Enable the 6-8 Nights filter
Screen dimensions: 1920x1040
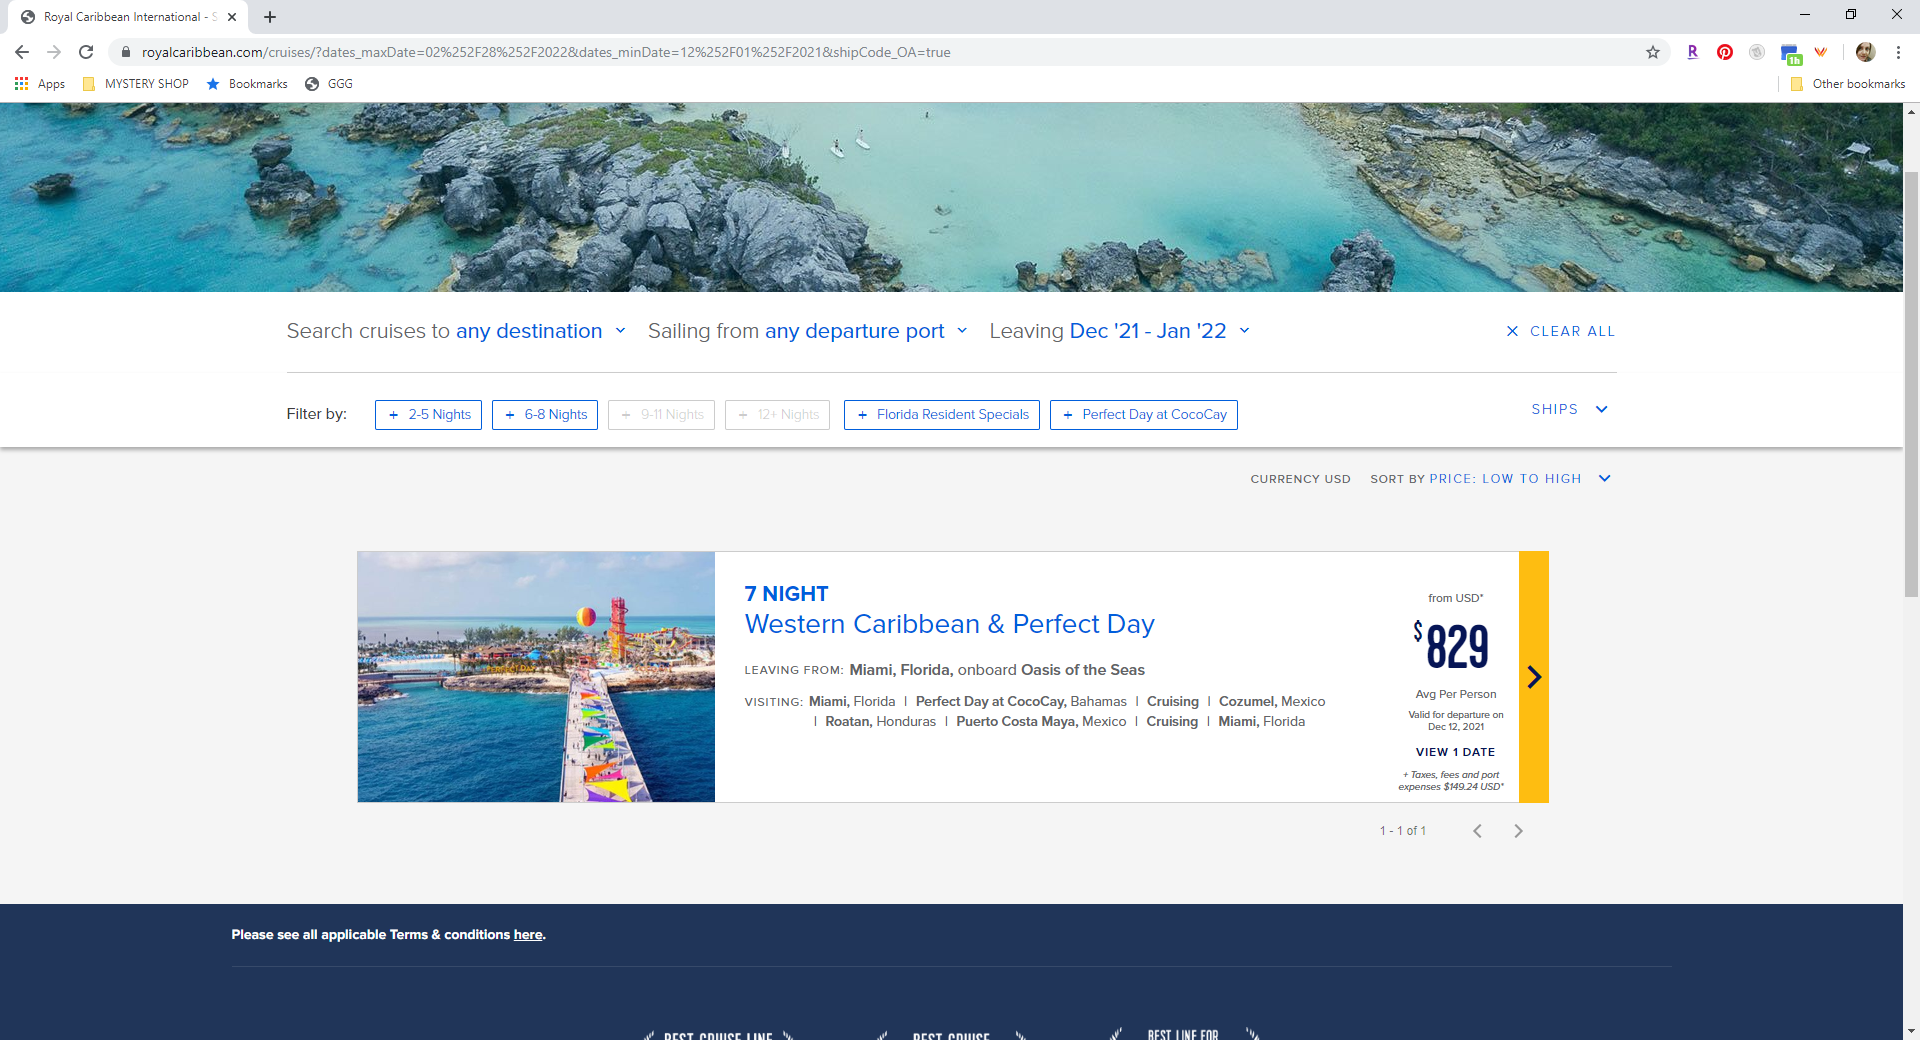pyautogui.click(x=544, y=414)
